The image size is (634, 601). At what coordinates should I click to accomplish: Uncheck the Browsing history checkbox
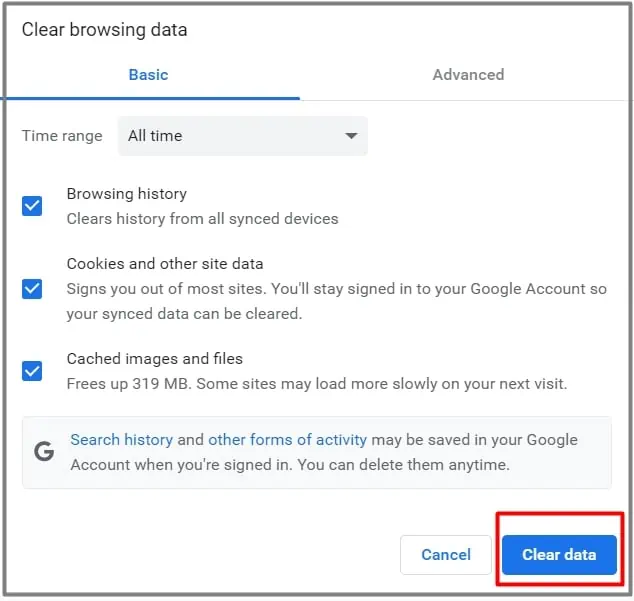tap(32, 206)
